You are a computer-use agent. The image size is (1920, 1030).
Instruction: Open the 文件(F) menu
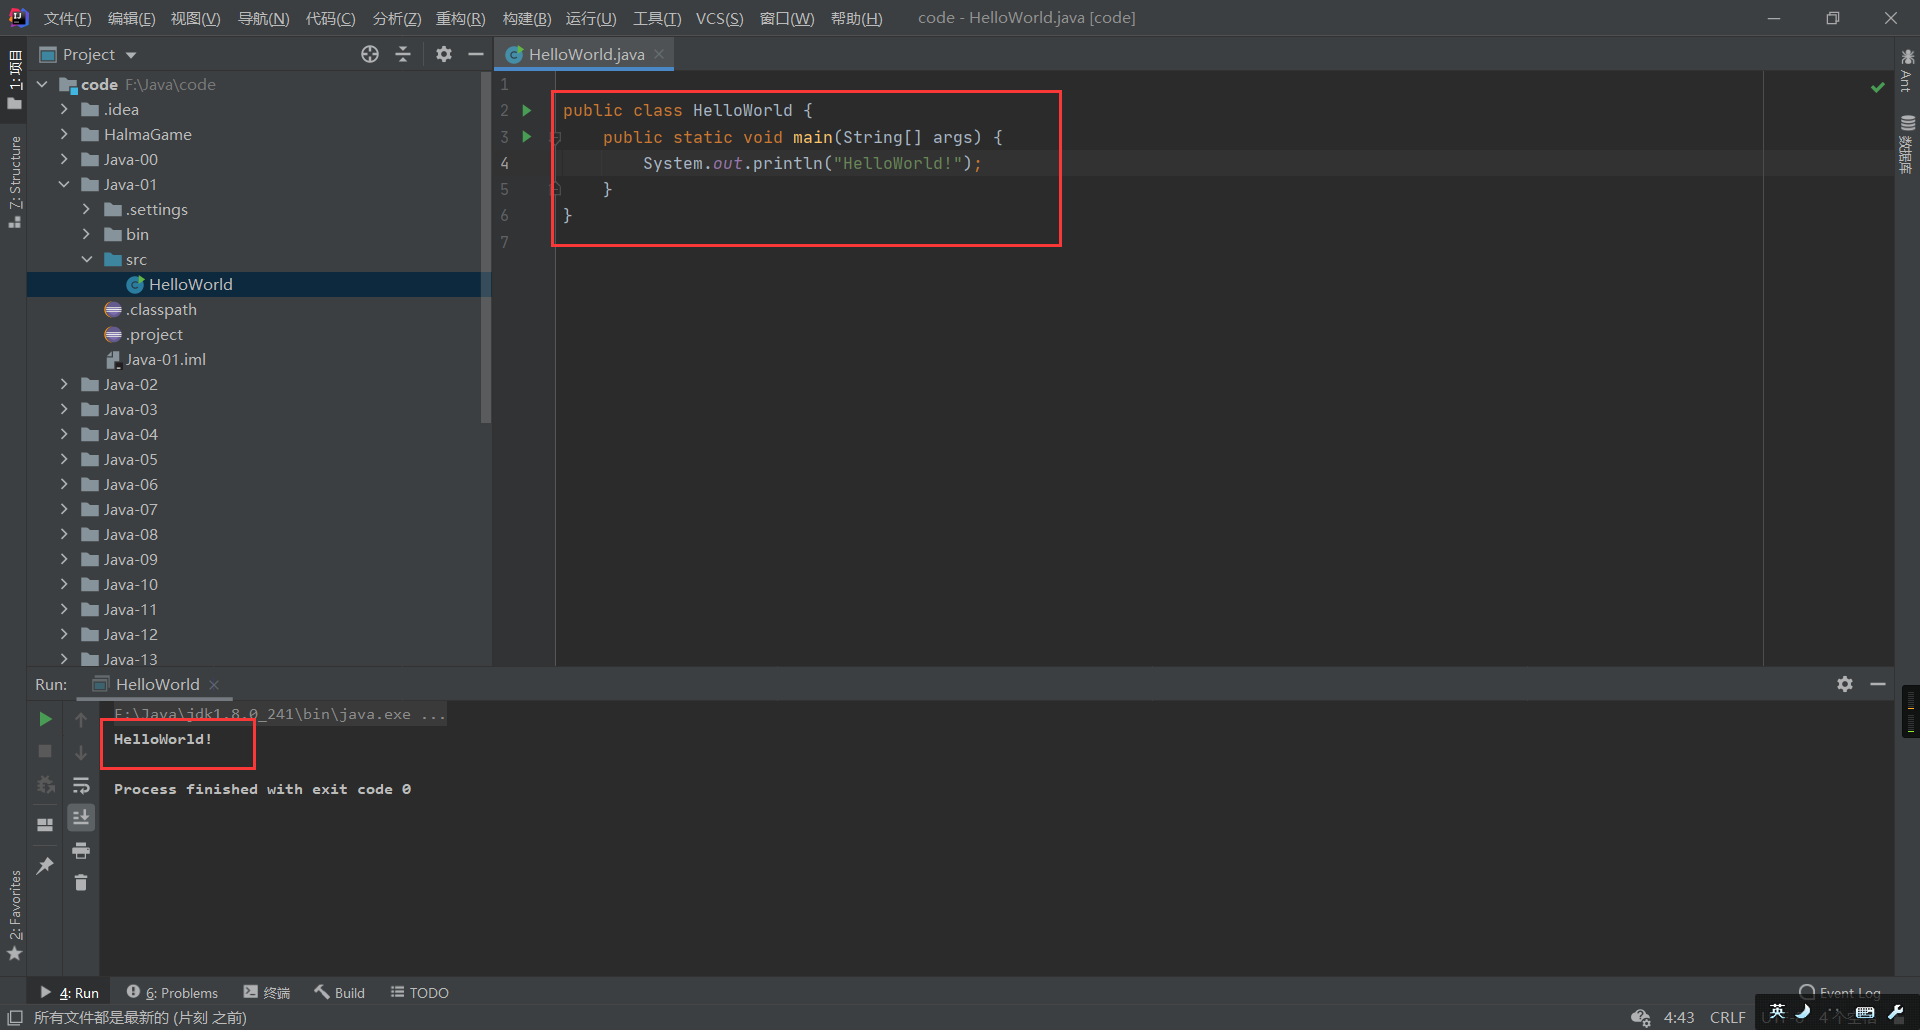pos(67,18)
